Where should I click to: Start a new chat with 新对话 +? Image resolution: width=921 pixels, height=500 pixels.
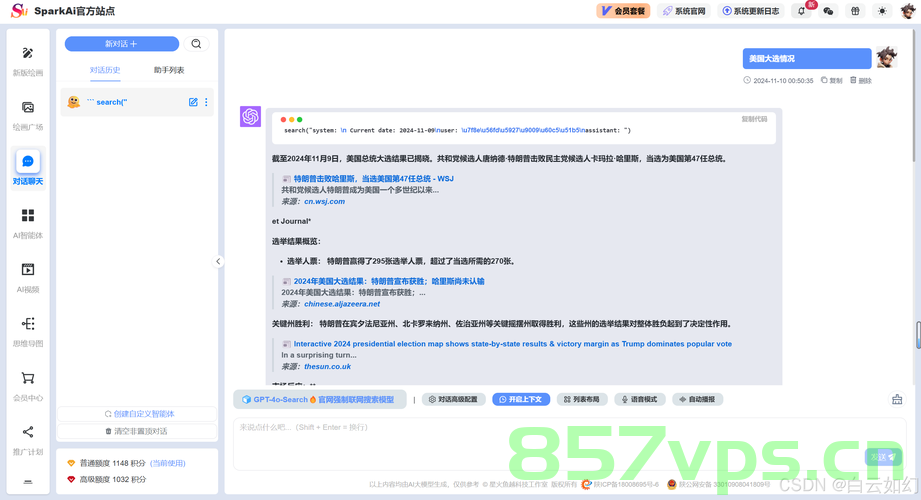[x=122, y=44]
